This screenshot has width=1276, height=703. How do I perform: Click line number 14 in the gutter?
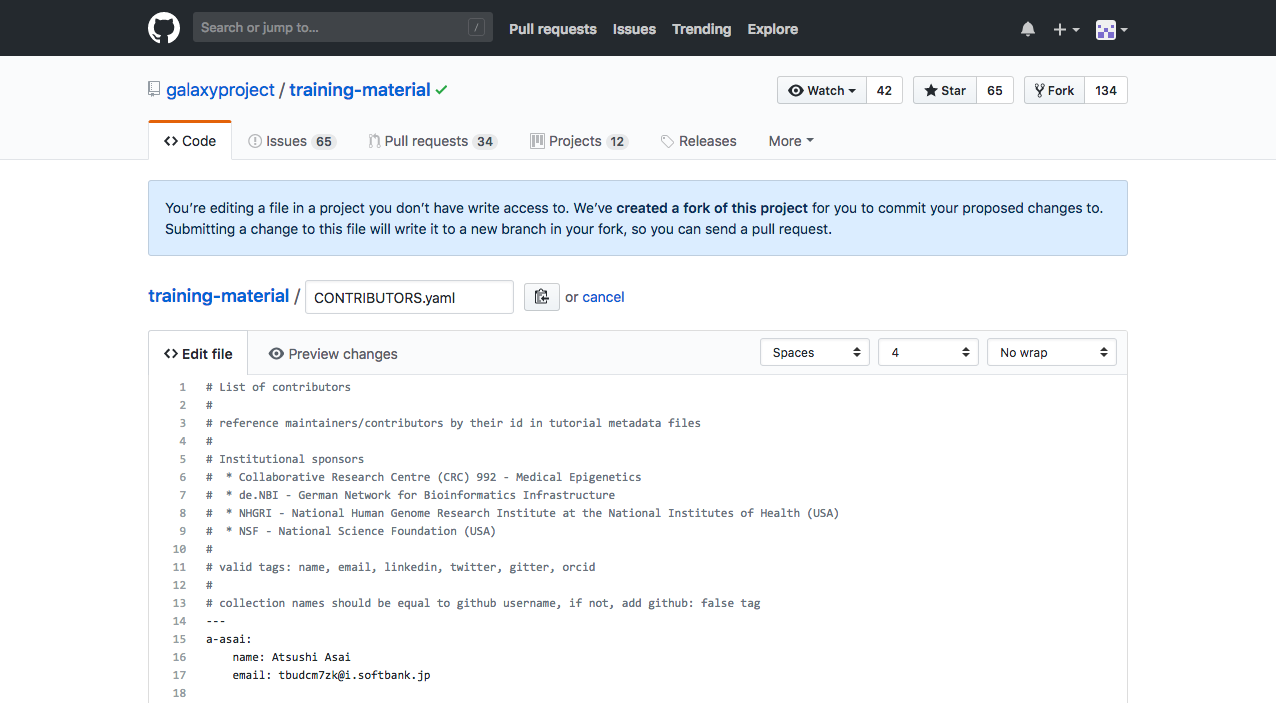tap(179, 621)
